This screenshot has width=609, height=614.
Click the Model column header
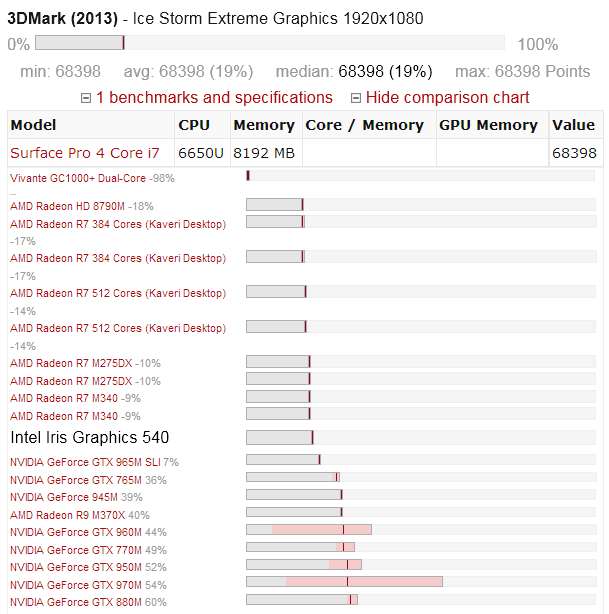pos(33,125)
